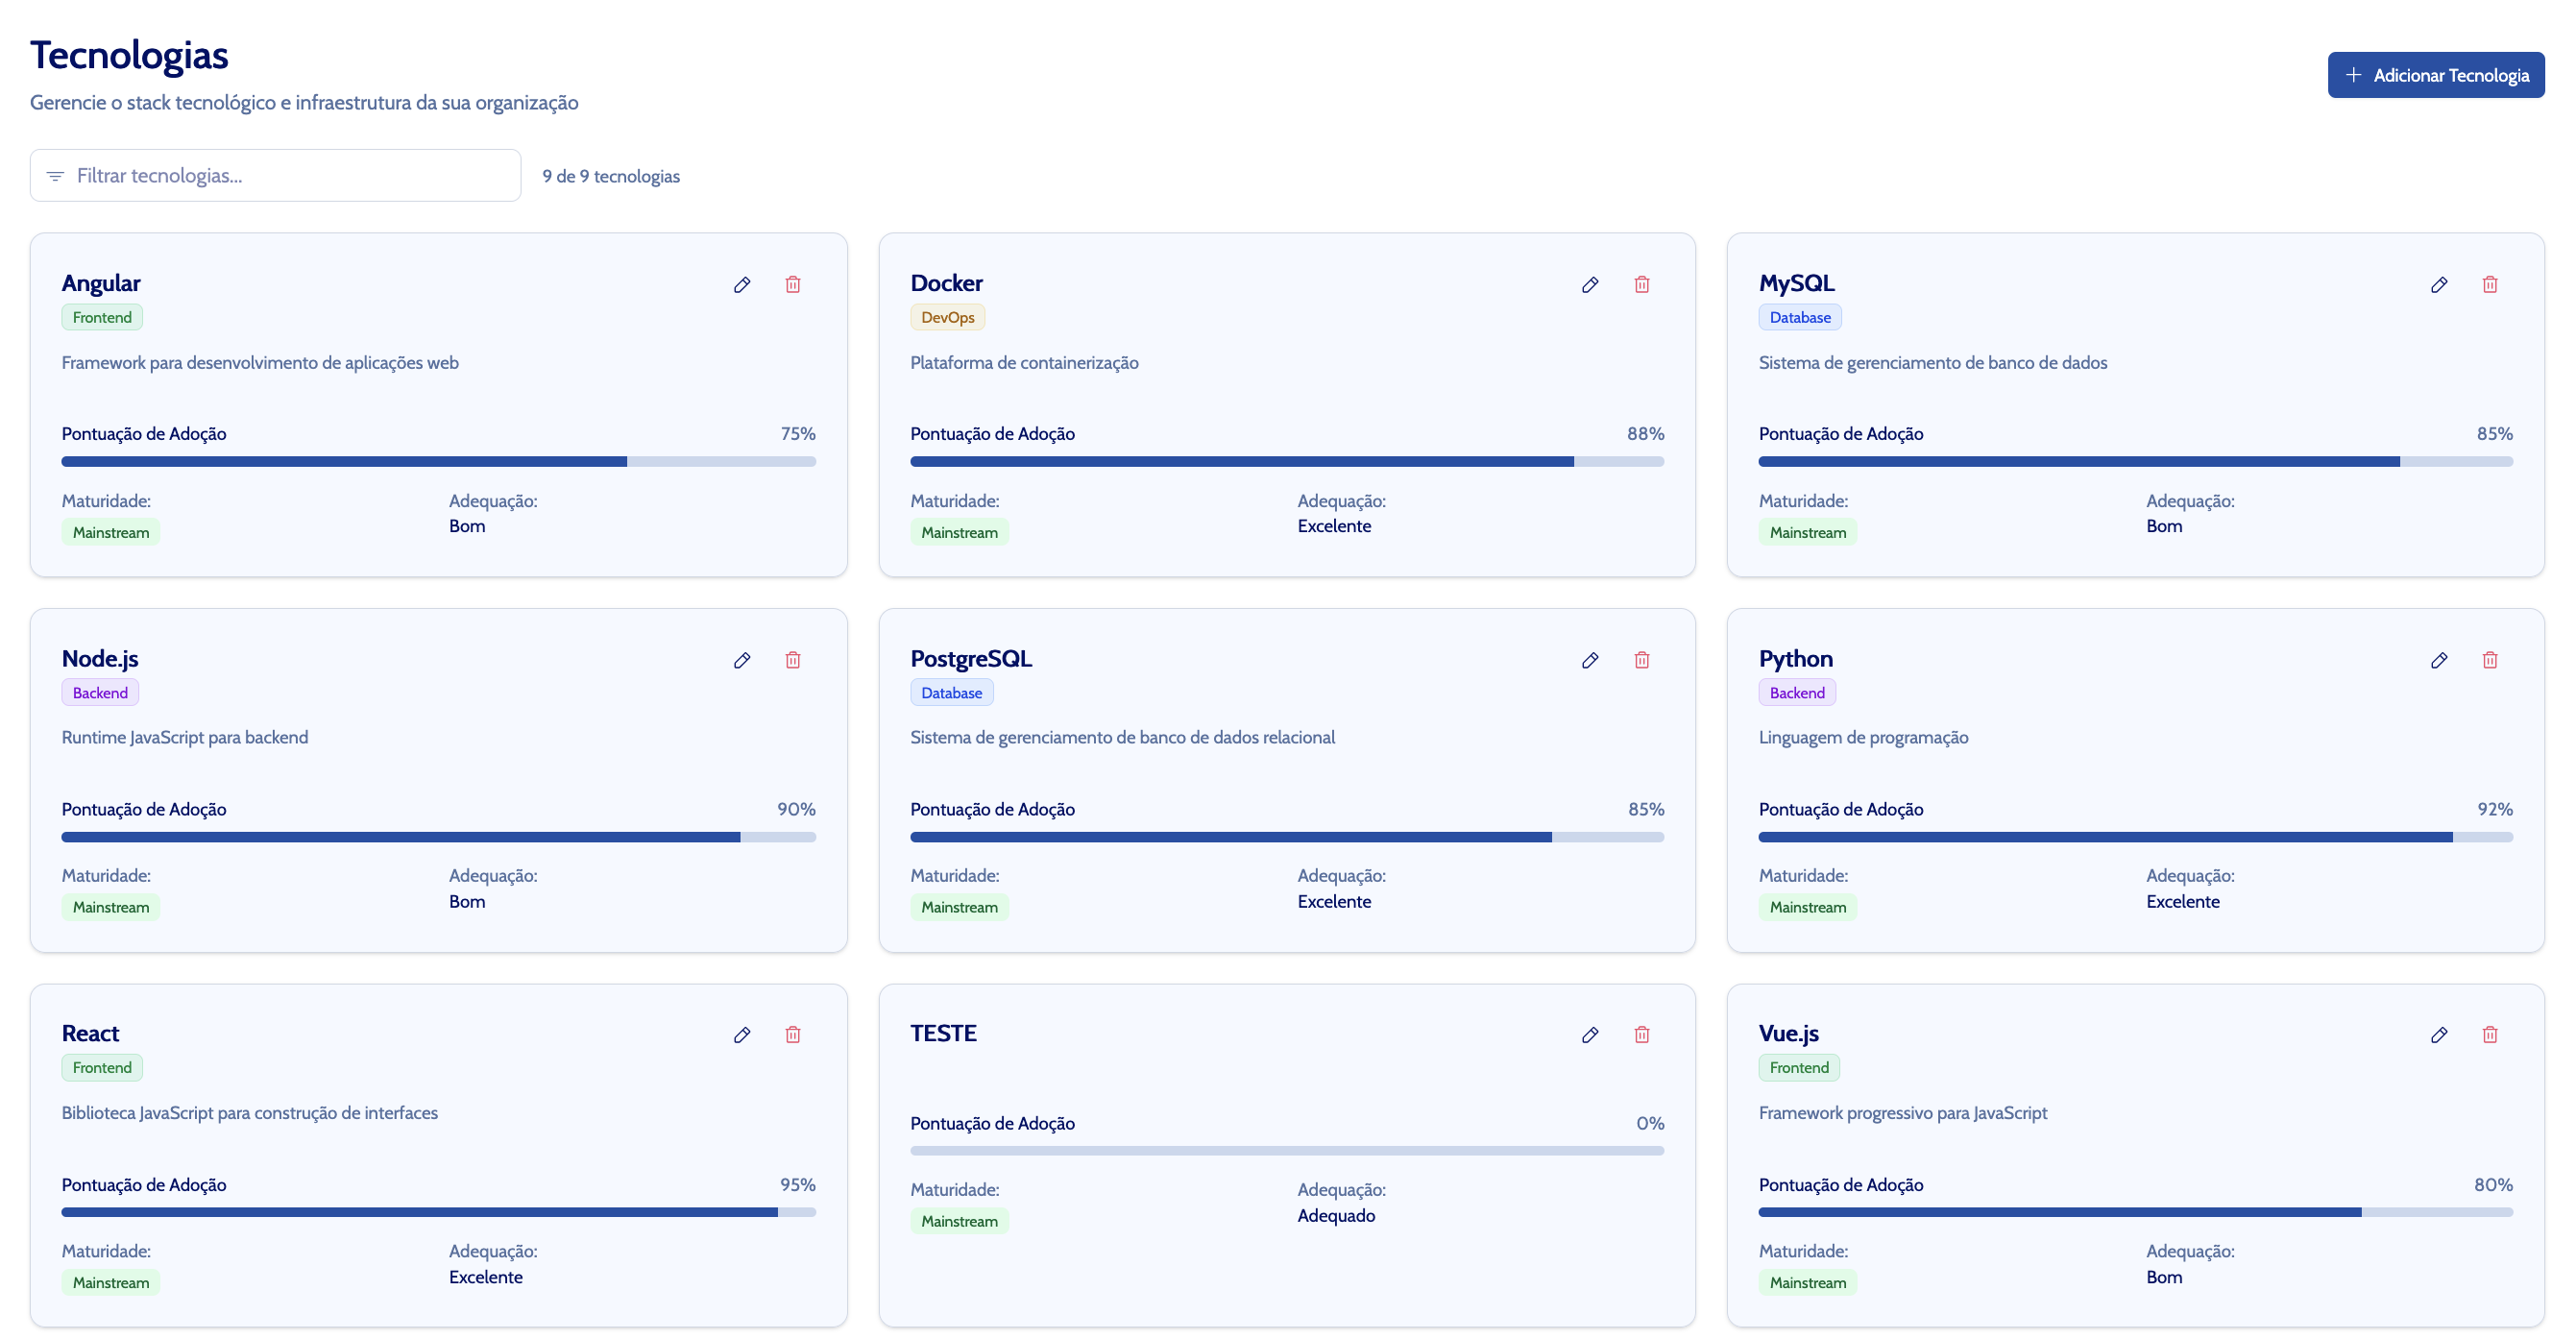Viewport: 2576px width, 1339px height.
Task: Click the filter icon in search box
Action: tap(55, 176)
